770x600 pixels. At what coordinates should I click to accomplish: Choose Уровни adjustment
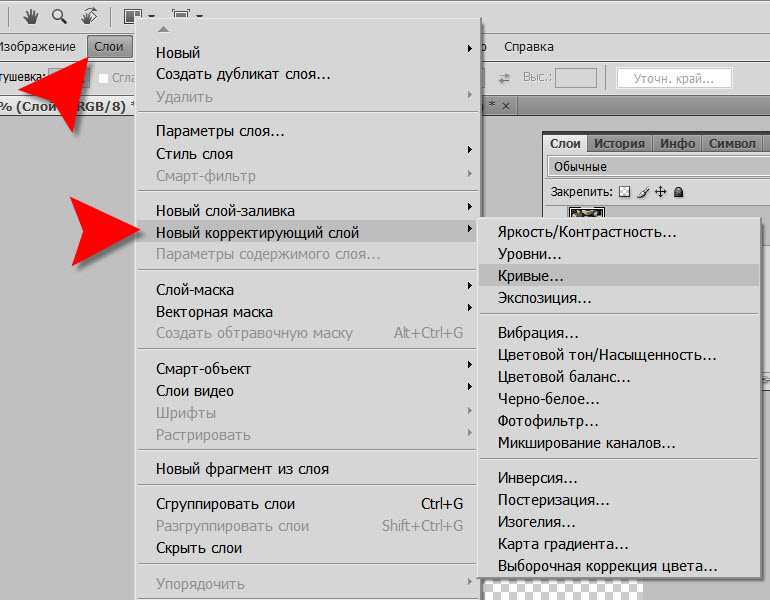click(x=620, y=254)
